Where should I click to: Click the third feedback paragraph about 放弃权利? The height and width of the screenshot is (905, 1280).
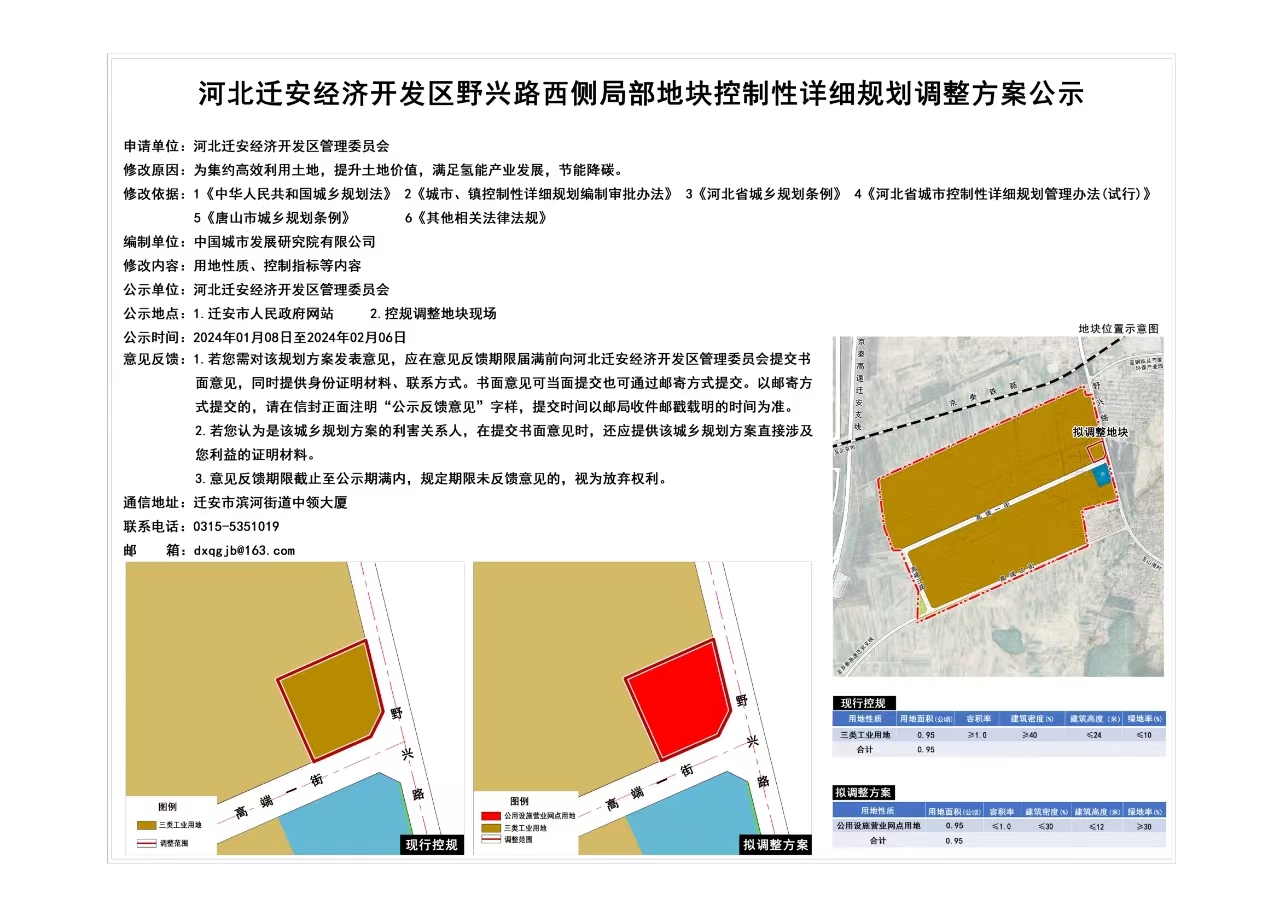[x=431, y=479]
